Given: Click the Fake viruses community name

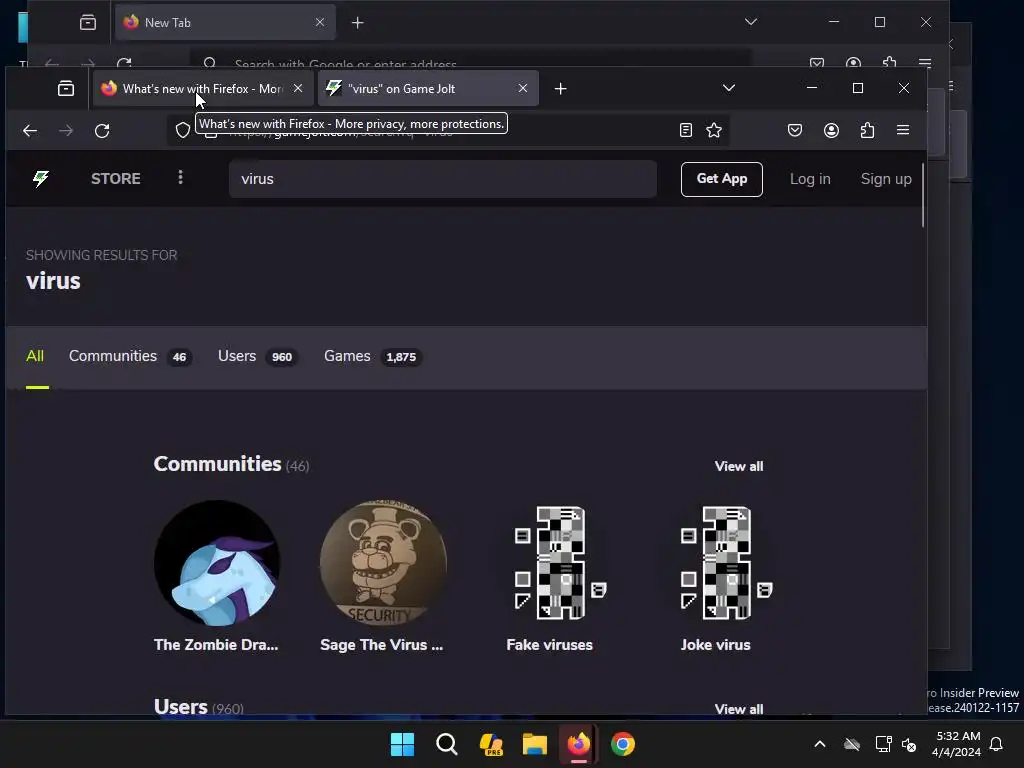Looking at the screenshot, I should pyautogui.click(x=549, y=645).
